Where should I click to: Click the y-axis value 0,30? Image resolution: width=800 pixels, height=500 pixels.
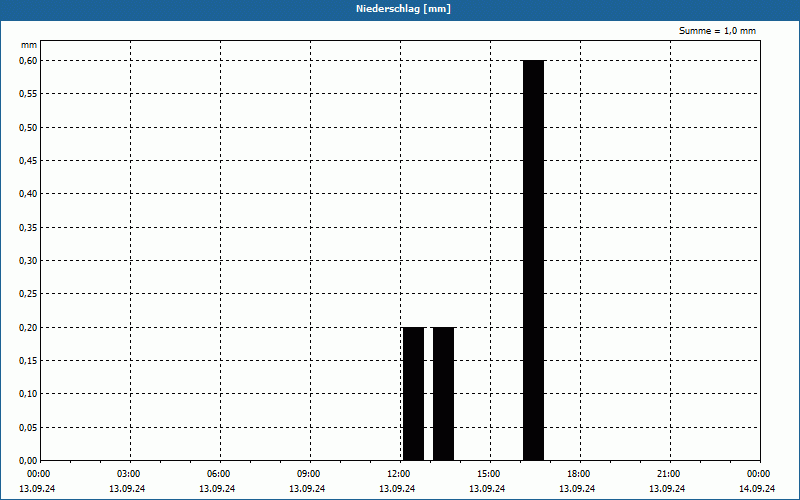click(x=28, y=261)
